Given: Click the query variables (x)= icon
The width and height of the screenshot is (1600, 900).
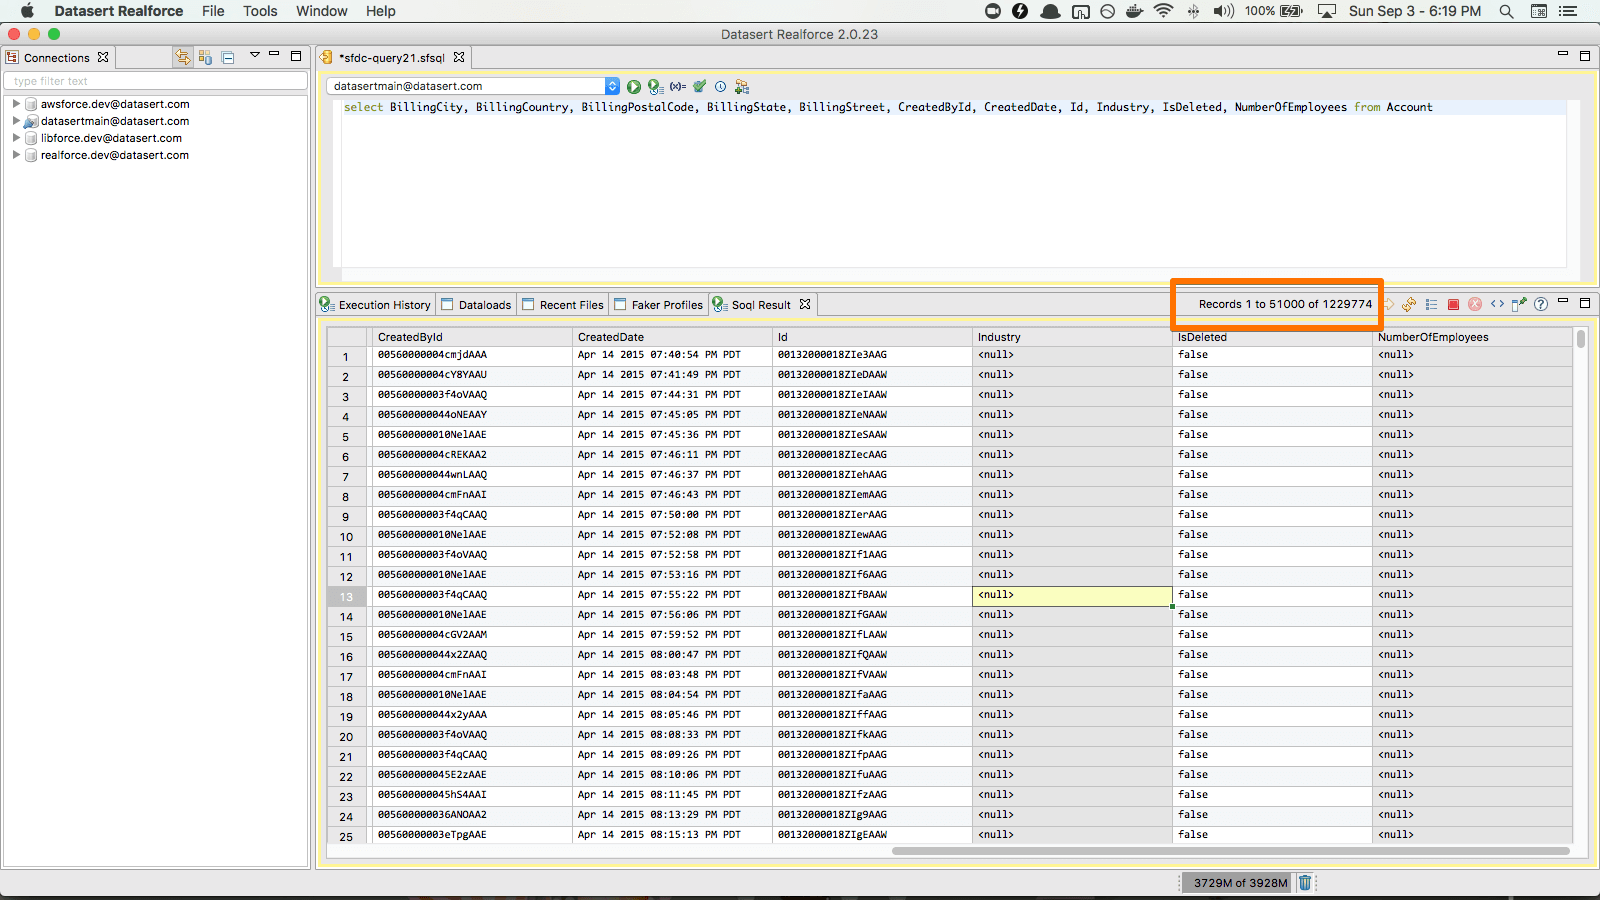Looking at the screenshot, I should 678,87.
